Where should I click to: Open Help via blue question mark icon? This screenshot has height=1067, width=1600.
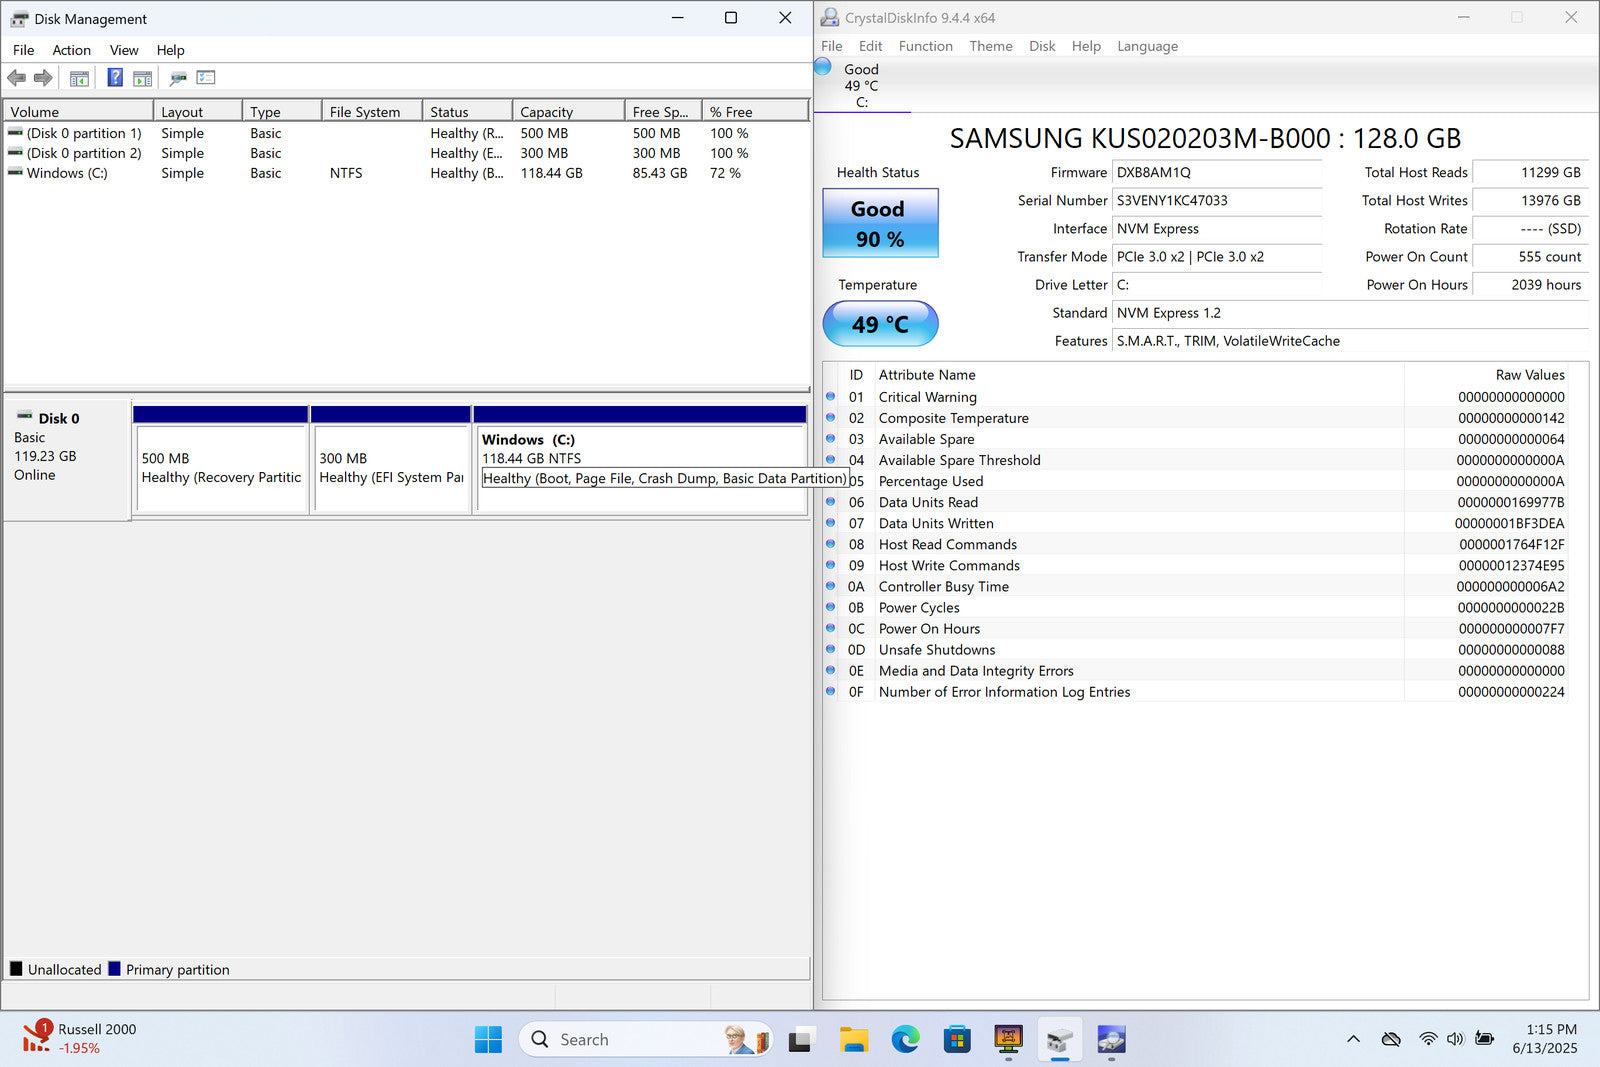point(115,78)
